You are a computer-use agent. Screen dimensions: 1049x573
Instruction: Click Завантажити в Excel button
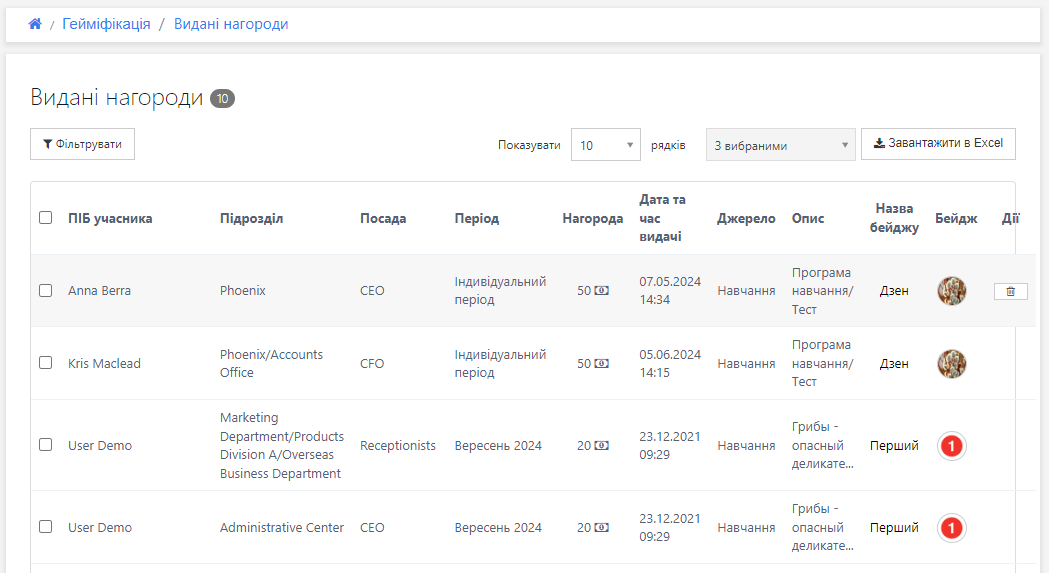[938, 143]
